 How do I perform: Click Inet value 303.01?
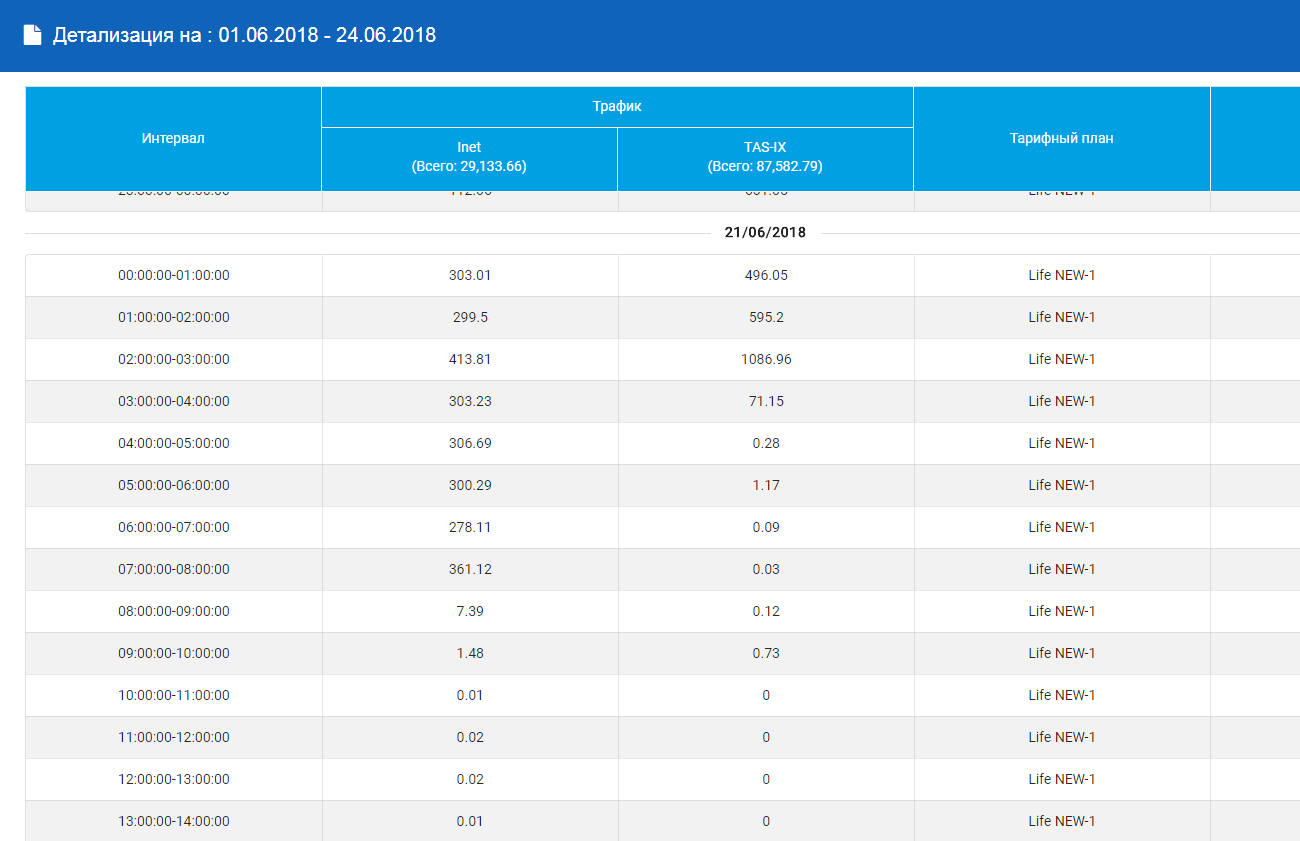click(x=470, y=275)
